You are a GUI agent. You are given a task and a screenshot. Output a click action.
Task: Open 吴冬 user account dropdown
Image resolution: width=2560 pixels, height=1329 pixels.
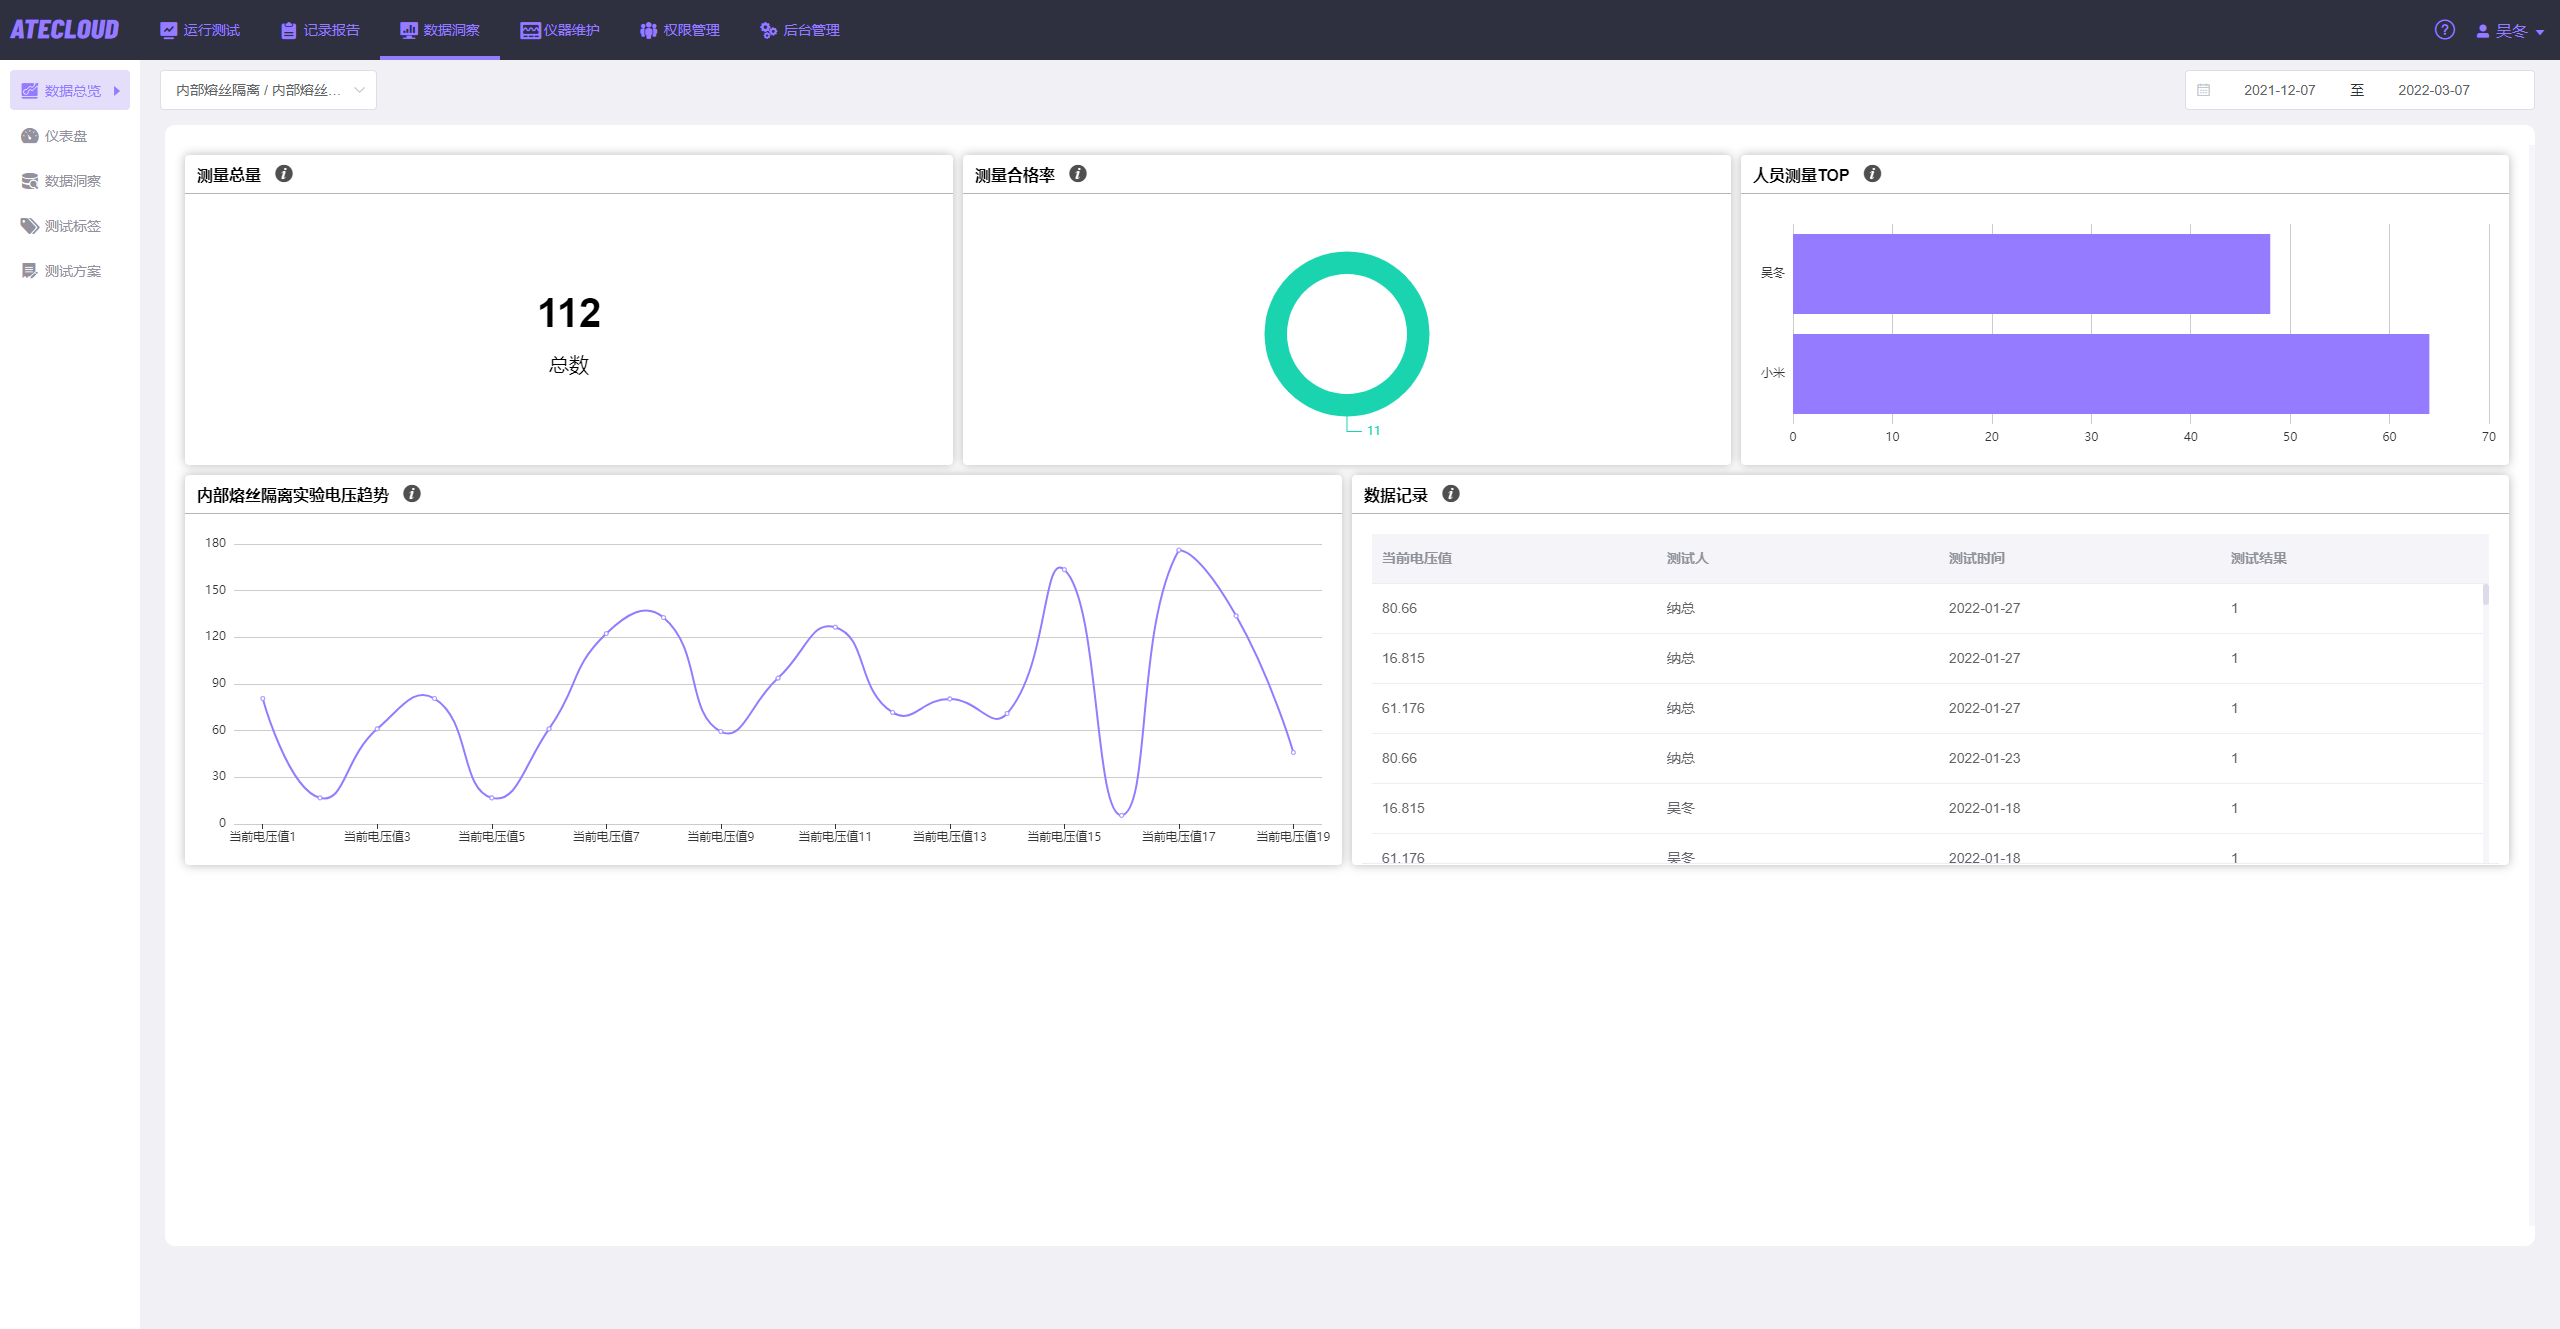coord(2510,31)
